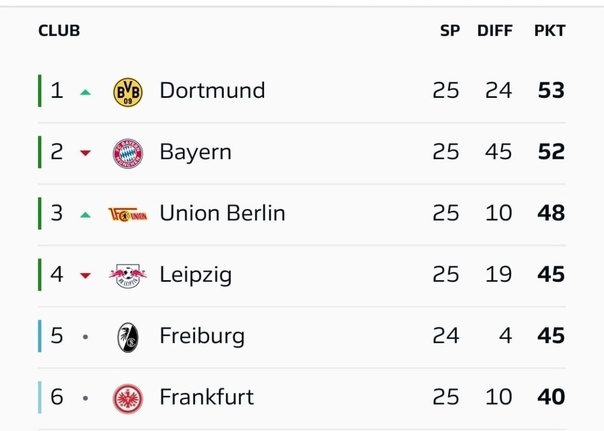Click the SC Freiburg club crest
Screen dimensions: 604x431
[x=128, y=336]
